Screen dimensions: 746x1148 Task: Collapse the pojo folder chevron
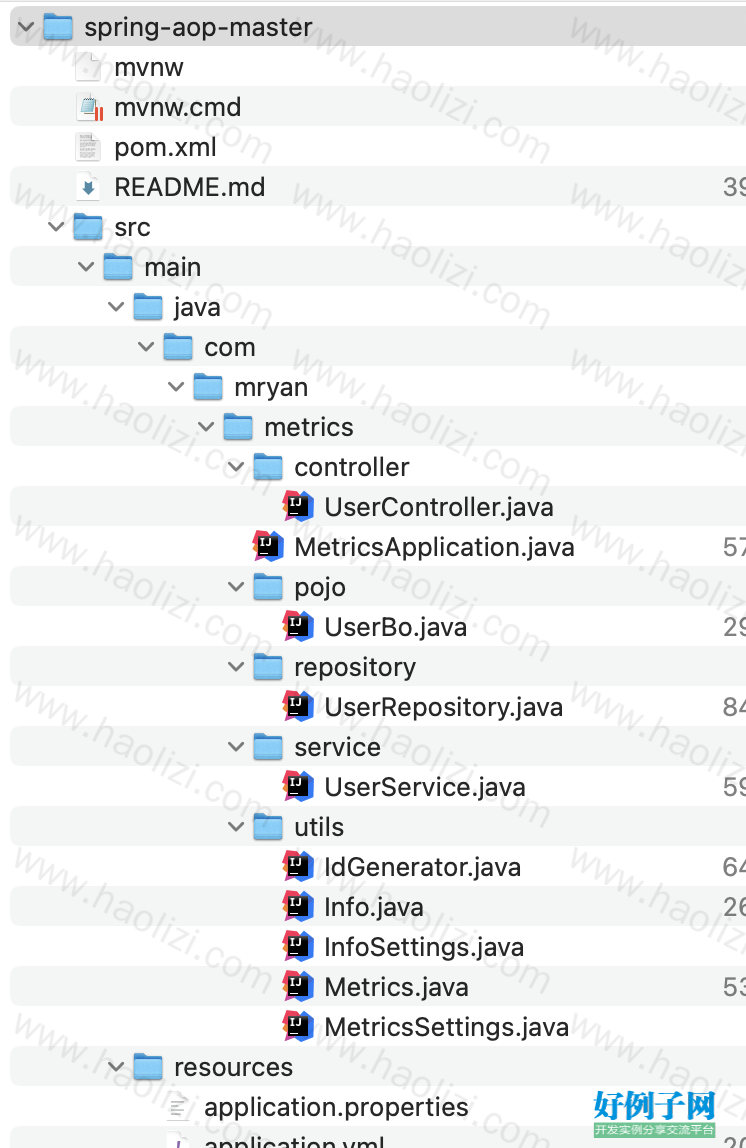pyautogui.click(x=236, y=587)
